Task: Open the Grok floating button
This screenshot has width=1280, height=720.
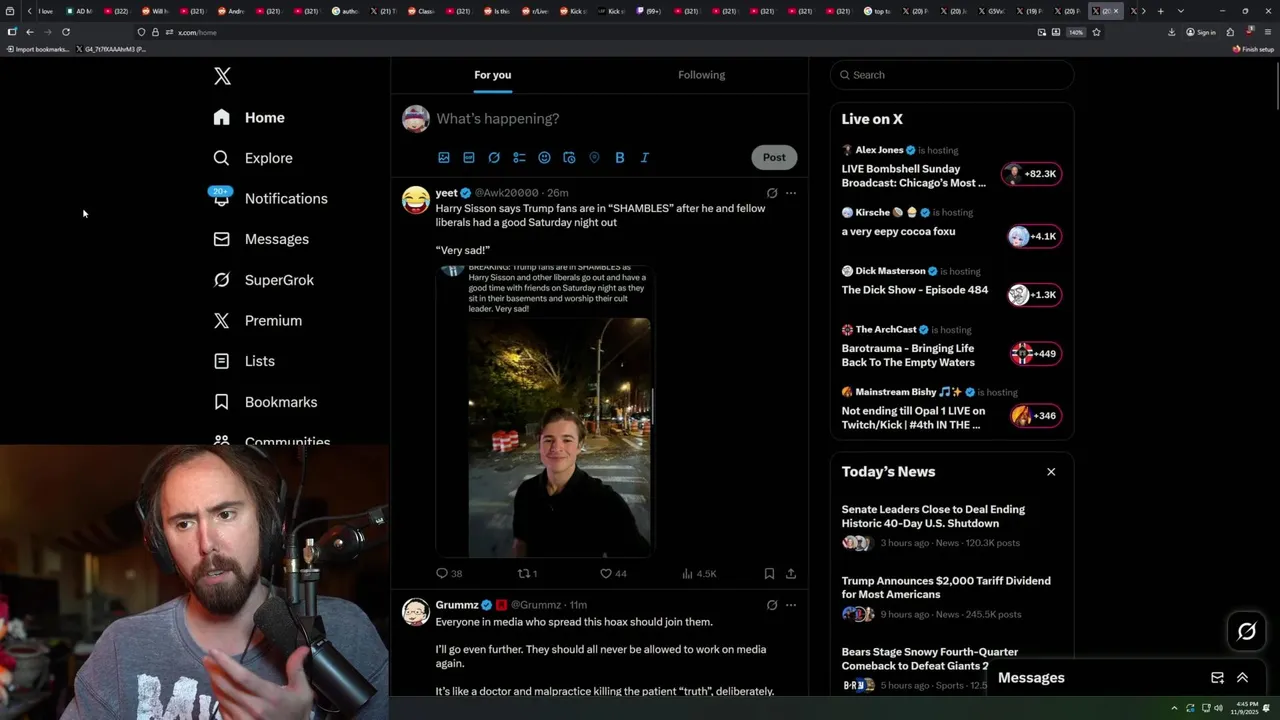Action: tap(1247, 631)
